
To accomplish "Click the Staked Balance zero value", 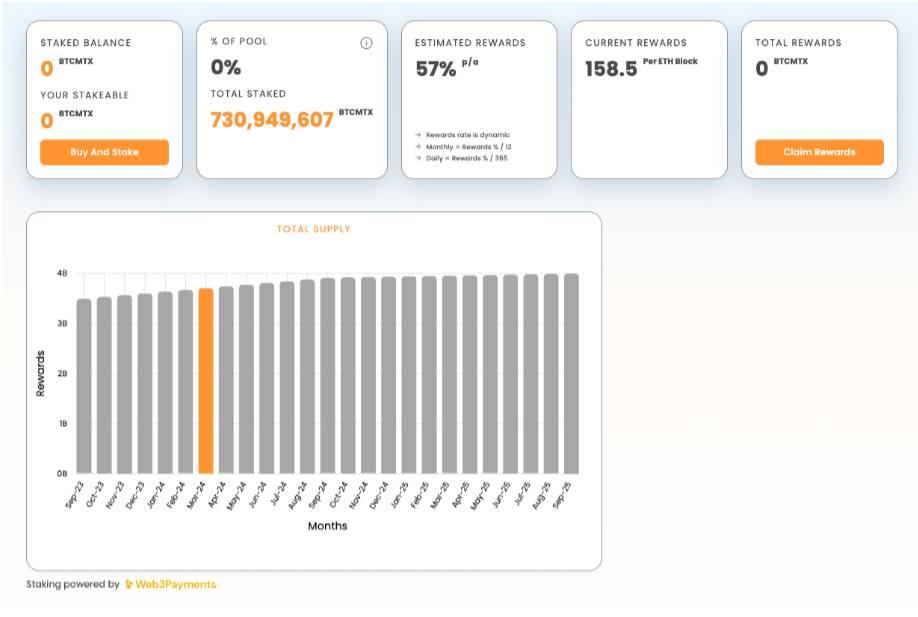I will click(x=47, y=68).
